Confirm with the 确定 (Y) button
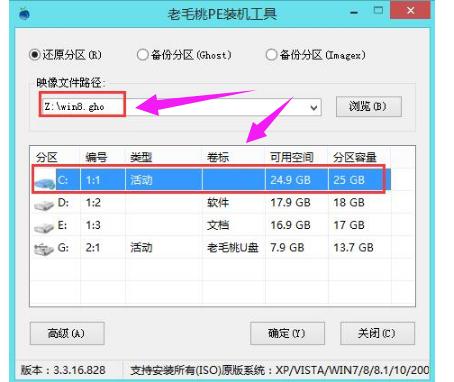Viewport: 454px width, 382px height. click(287, 333)
